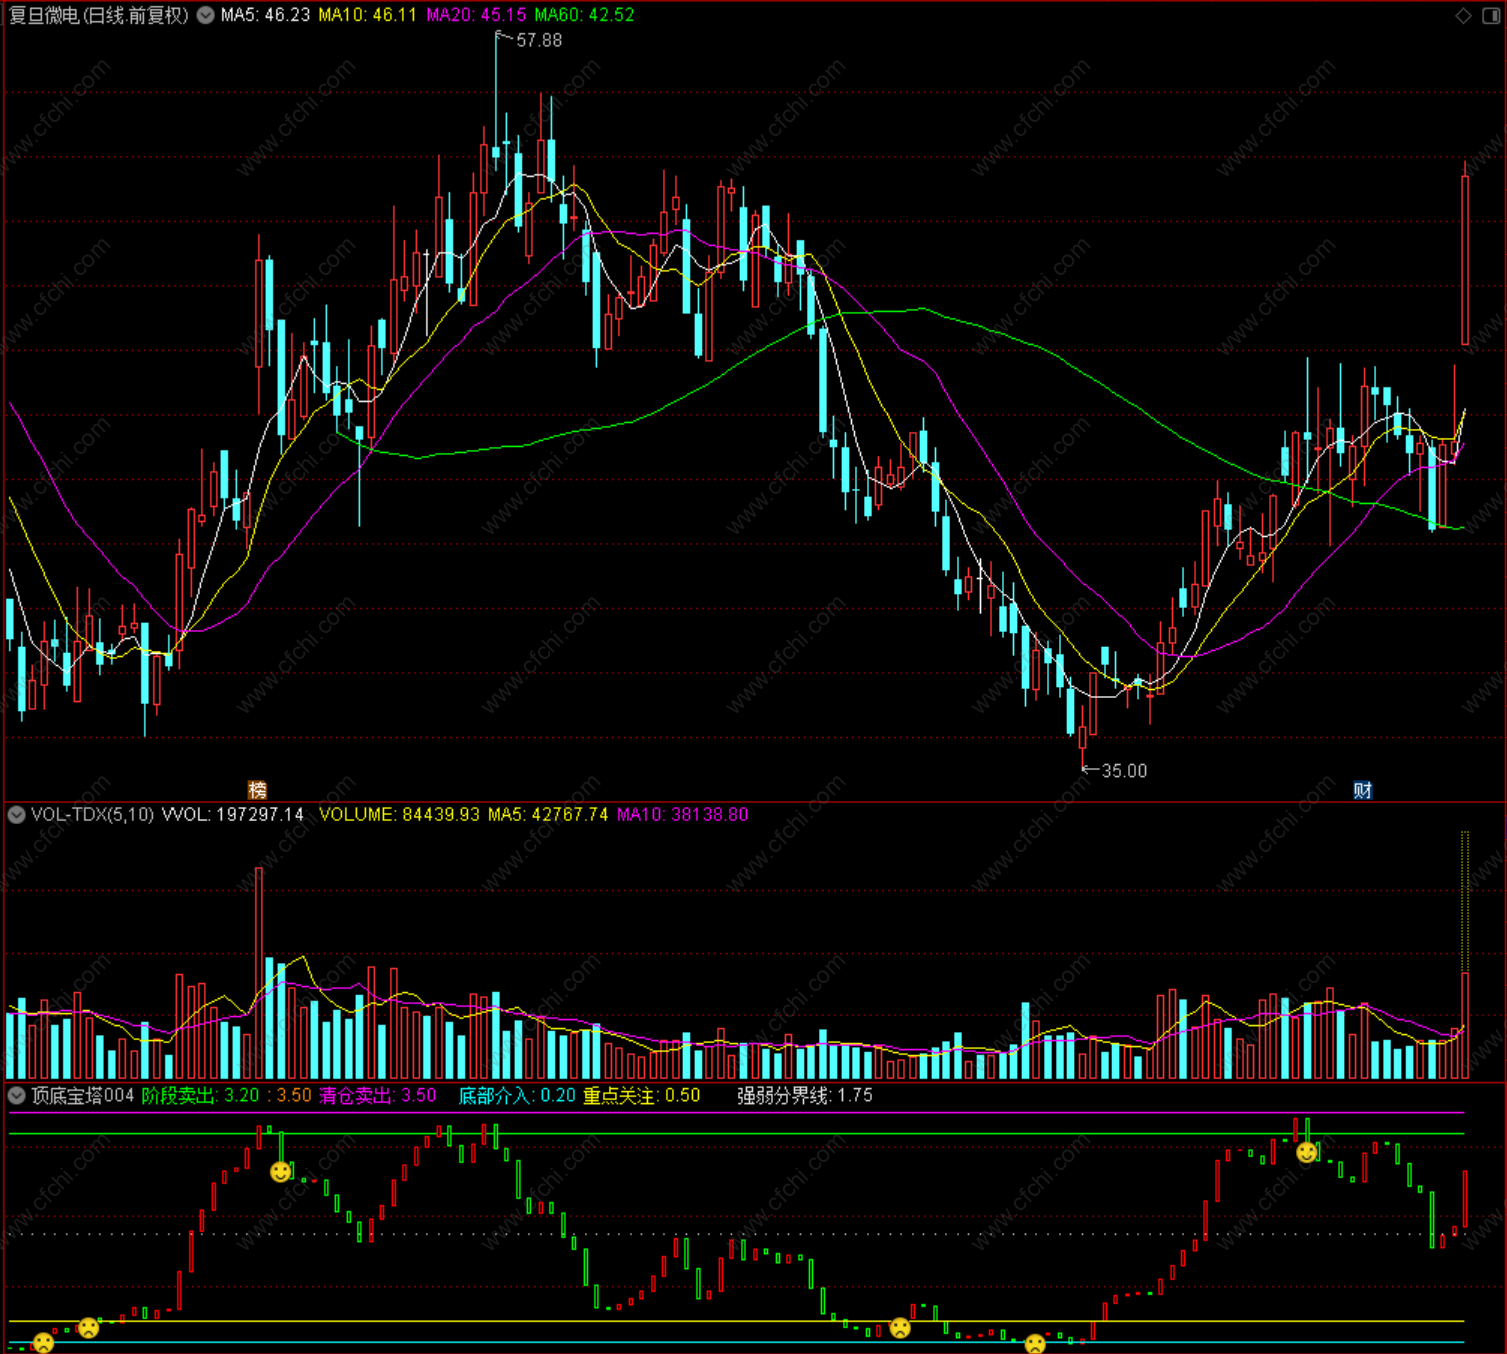Click the VOLUME: 84439.93 value
Screen dimensions: 1507x1354
[x=399, y=815]
